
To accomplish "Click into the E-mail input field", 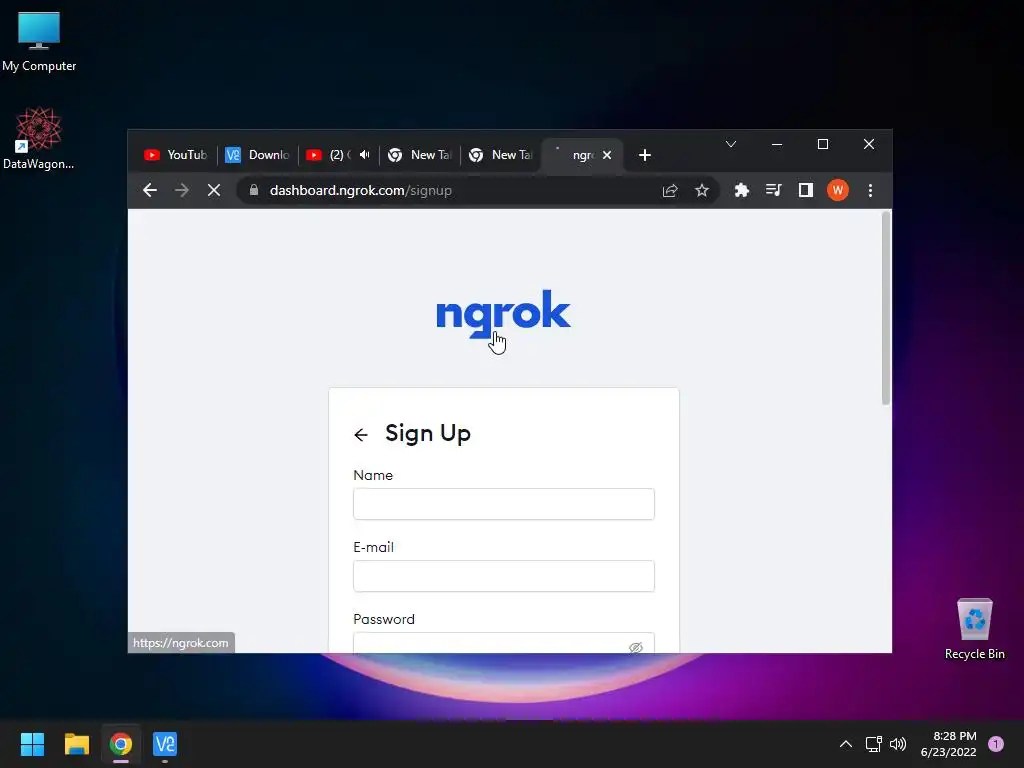I will pos(504,575).
